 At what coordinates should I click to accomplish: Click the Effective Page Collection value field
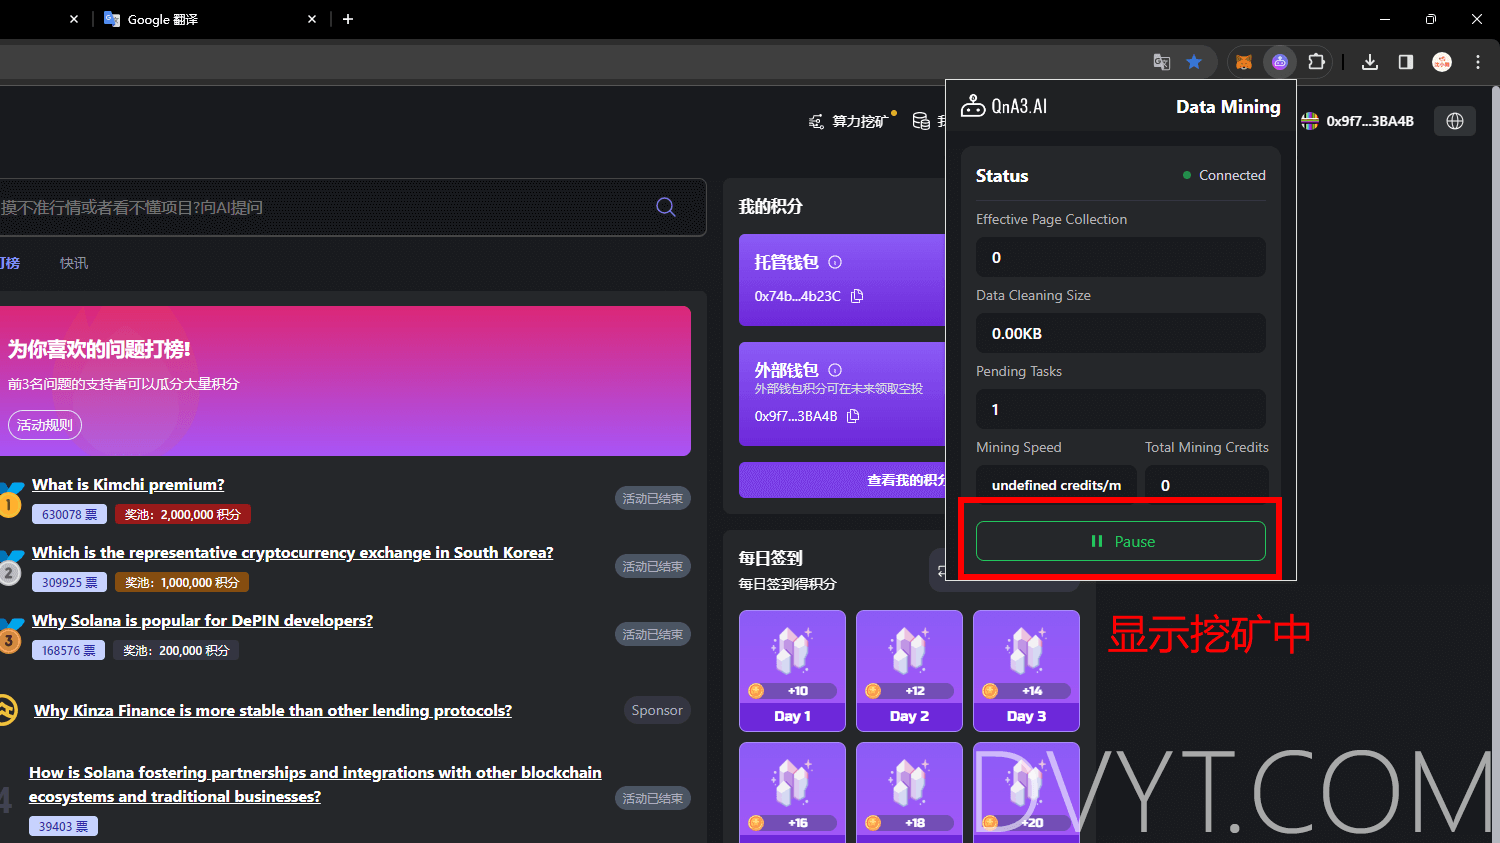pyautogui.click(x=1120, y=257)
